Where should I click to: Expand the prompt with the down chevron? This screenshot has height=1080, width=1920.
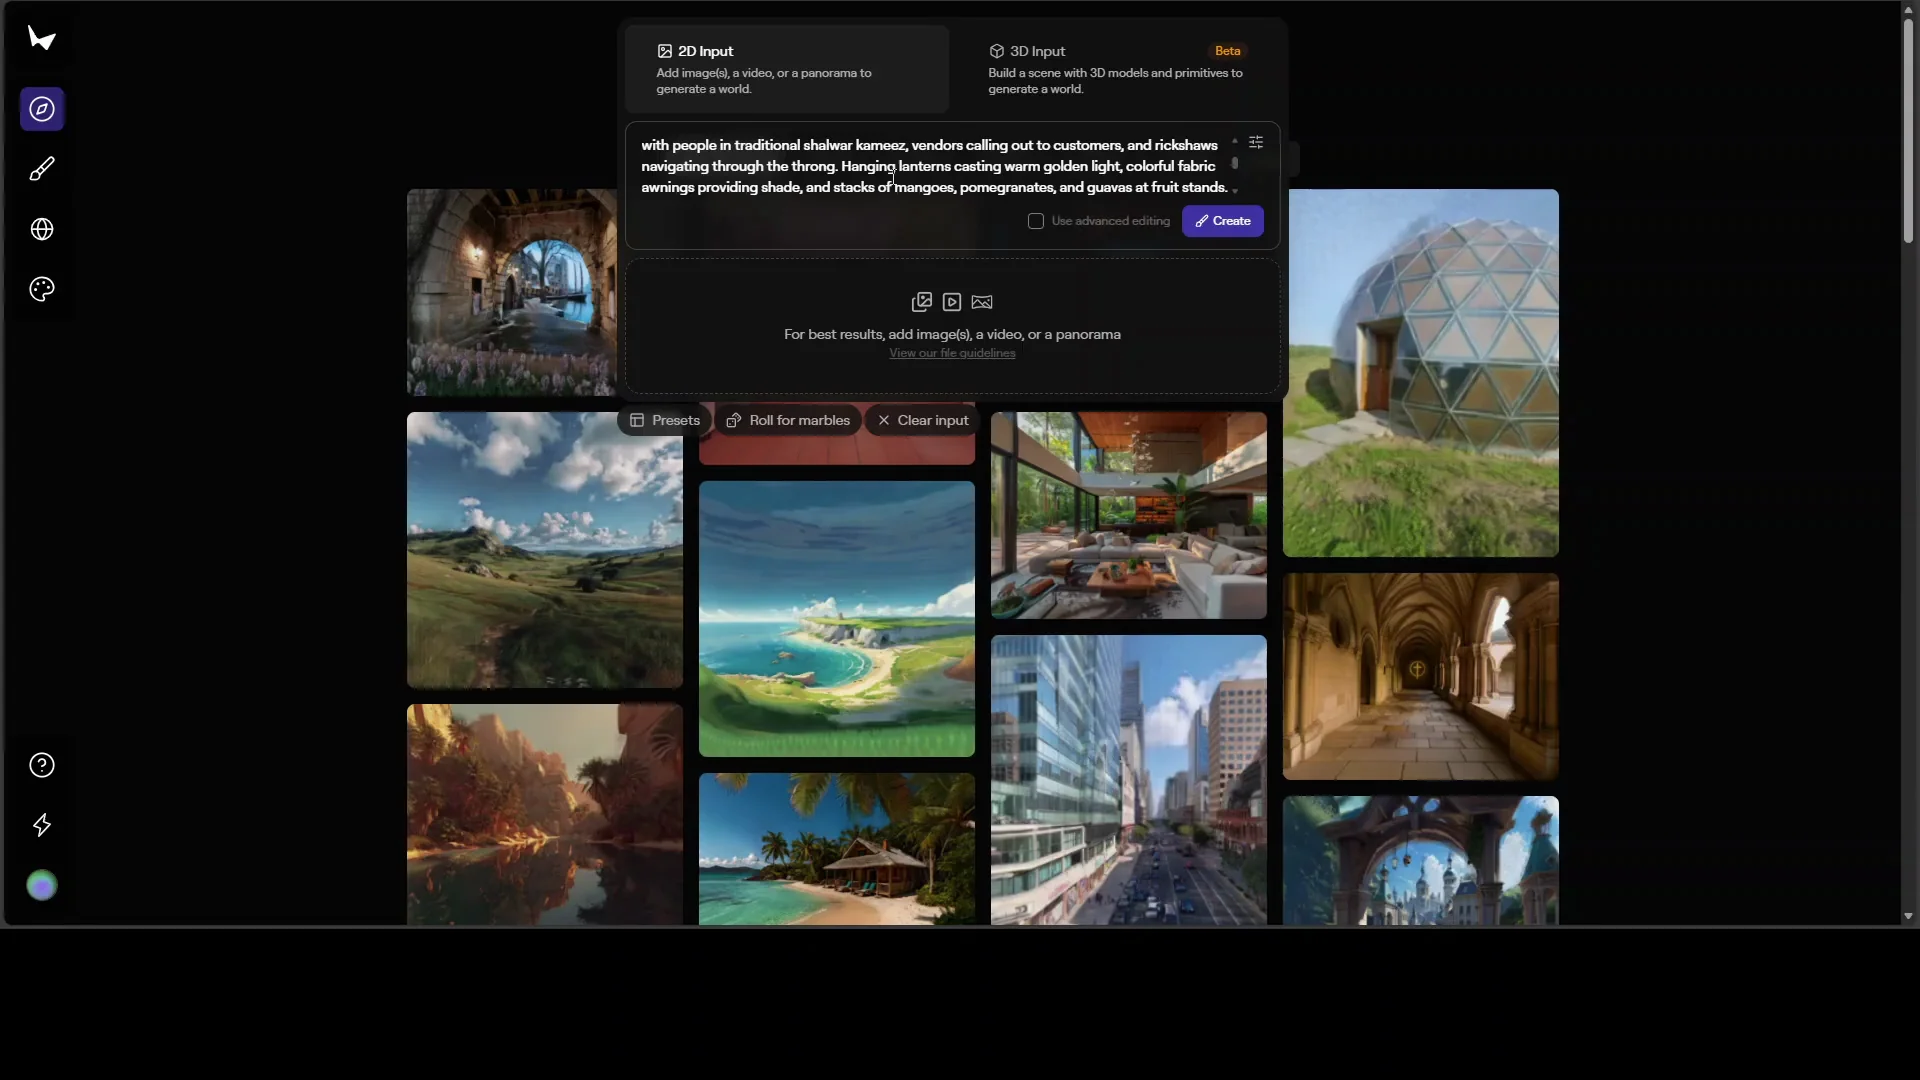click(x=1235, y=190)
